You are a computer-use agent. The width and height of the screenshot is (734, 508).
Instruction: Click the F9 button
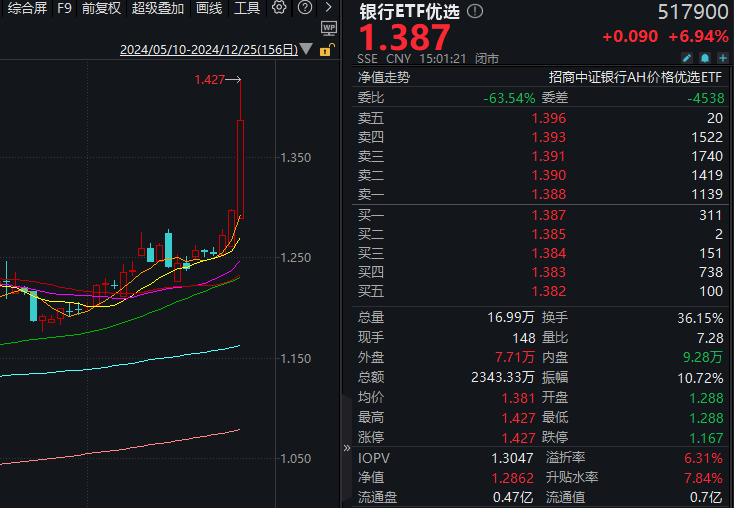tap(64, 8)
